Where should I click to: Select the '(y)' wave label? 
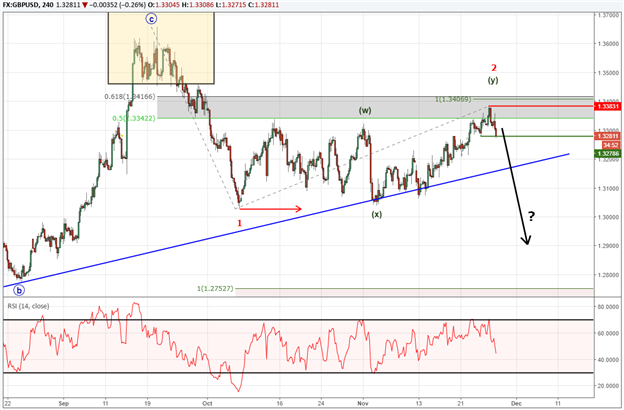(493, 80)
